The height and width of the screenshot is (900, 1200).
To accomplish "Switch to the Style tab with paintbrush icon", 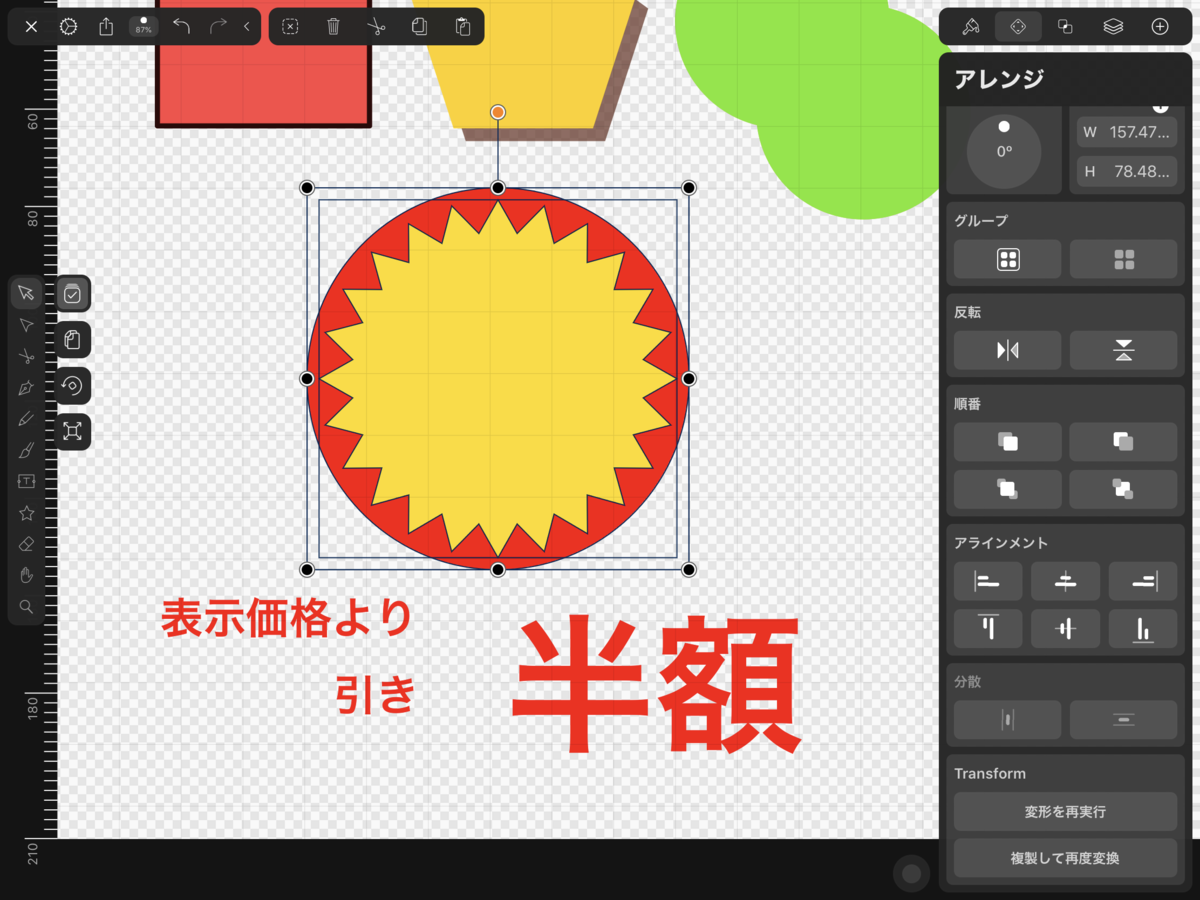I will [x=969, y=26].
